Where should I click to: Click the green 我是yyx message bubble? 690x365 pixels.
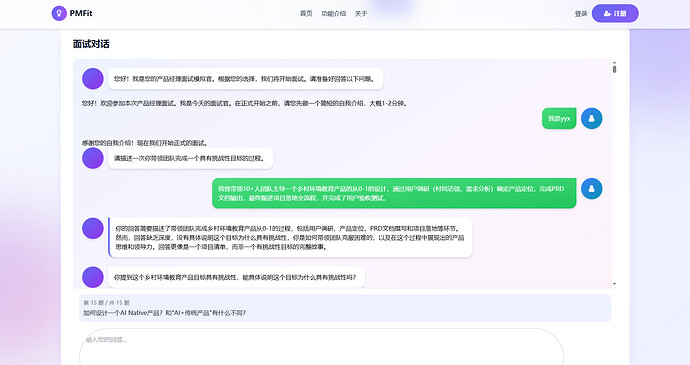click(559, 118)
